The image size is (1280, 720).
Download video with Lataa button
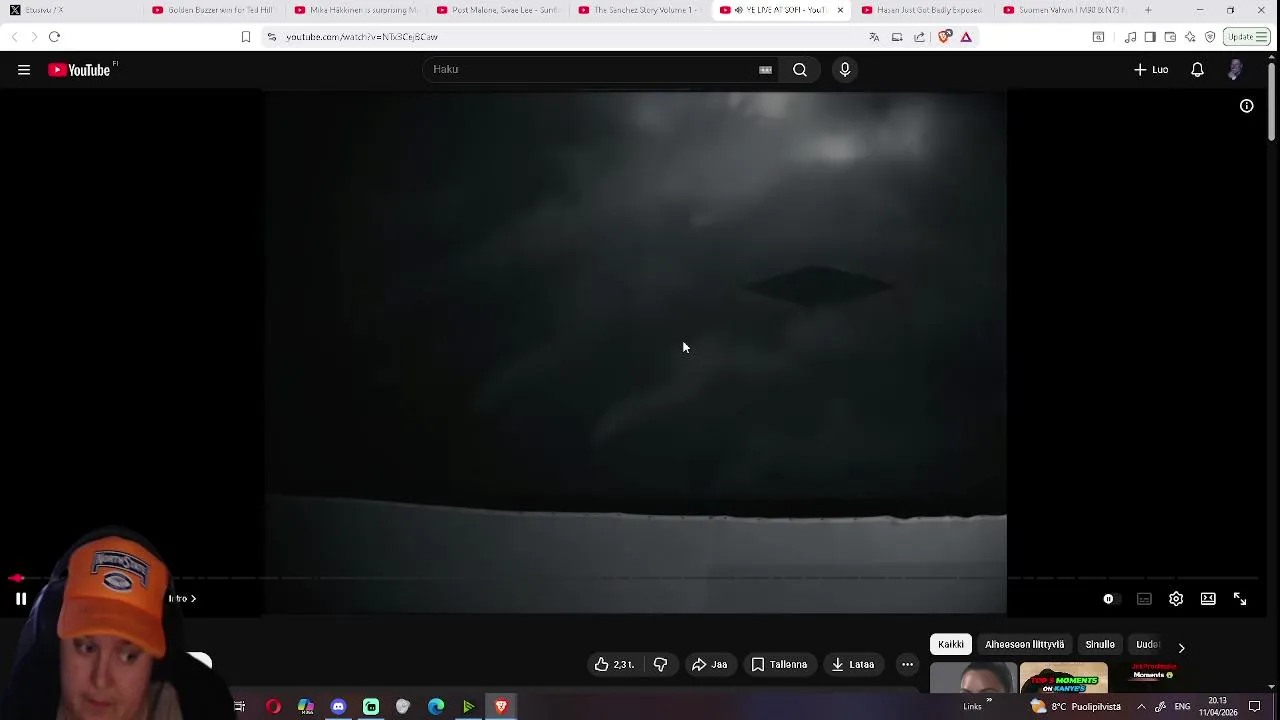point(853,664)
